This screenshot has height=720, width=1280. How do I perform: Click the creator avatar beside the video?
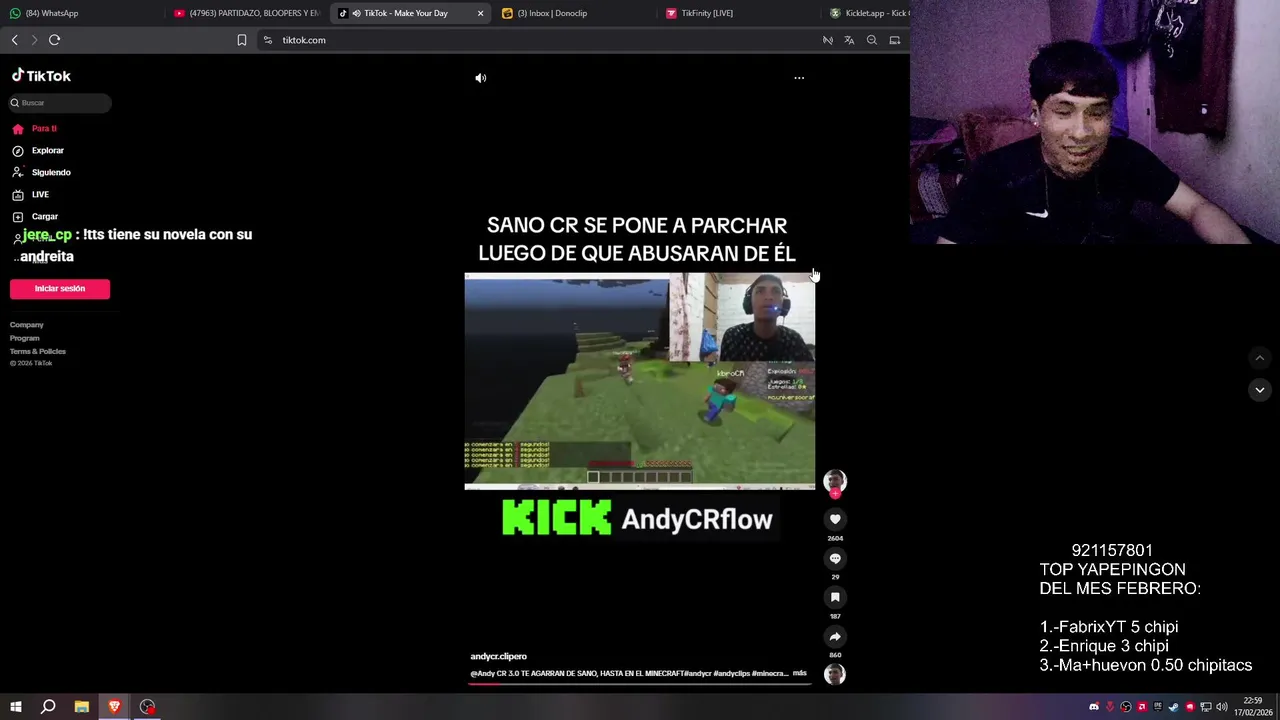click(x=835, y=481)
